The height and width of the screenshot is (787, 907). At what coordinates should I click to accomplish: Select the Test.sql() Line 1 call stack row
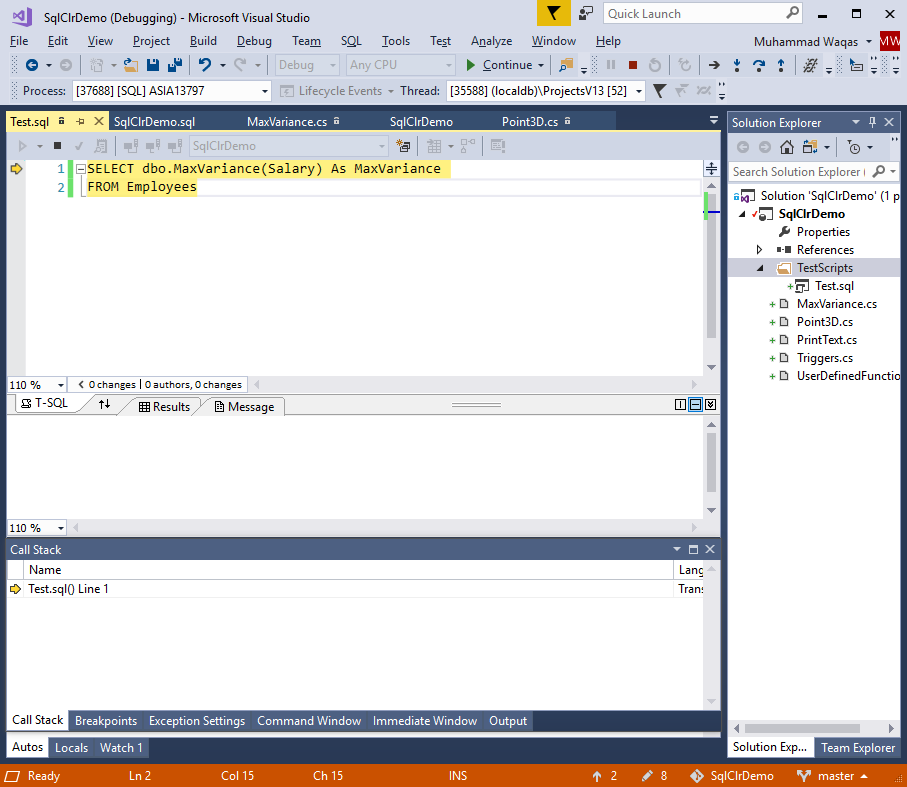(x=355, y=589)
